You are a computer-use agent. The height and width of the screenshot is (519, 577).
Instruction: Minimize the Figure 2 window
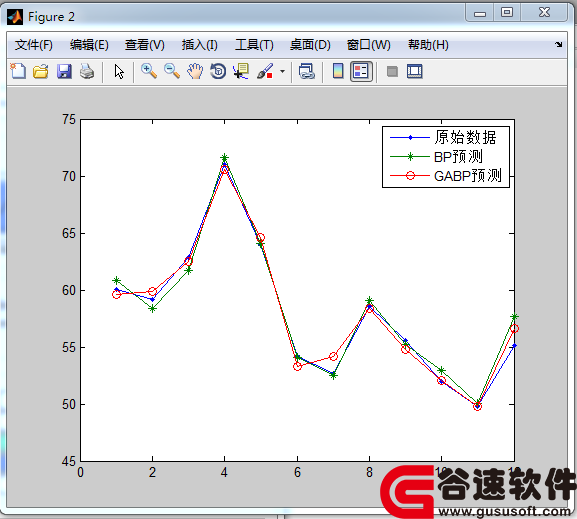480,13
